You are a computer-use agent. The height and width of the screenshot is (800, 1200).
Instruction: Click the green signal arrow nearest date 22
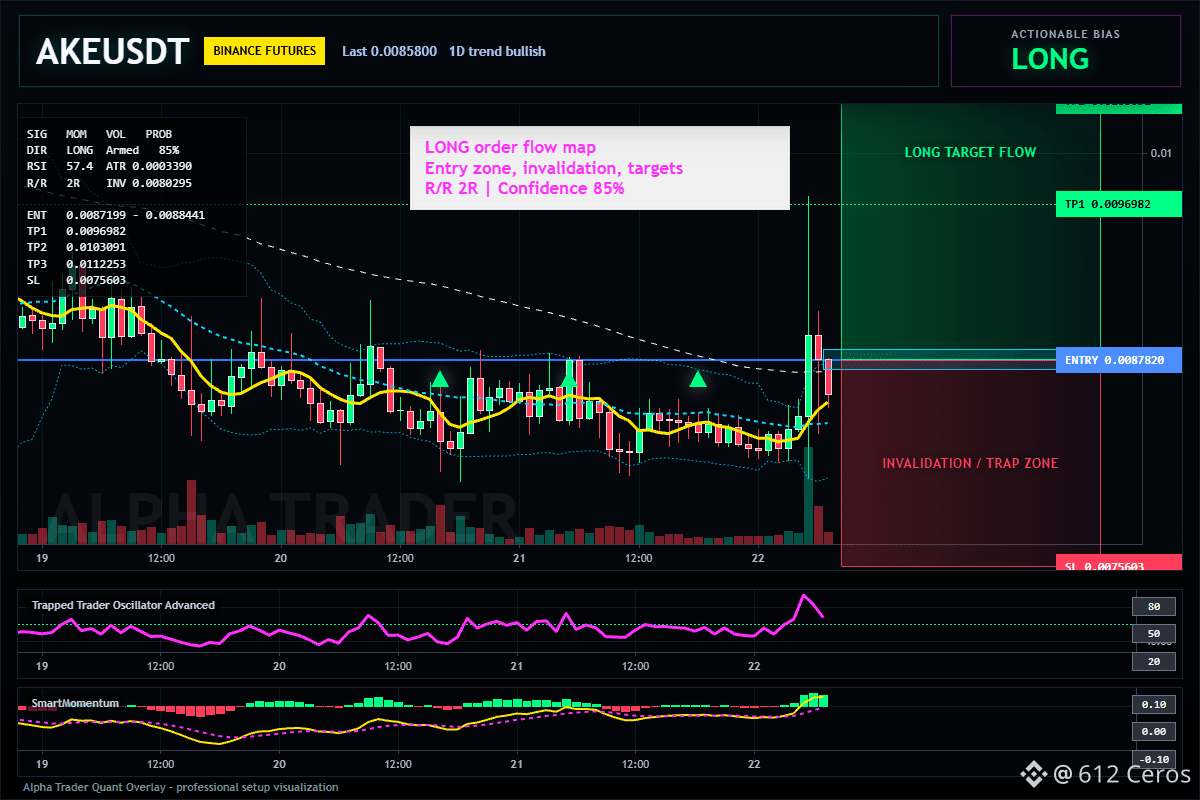point(698,379)
